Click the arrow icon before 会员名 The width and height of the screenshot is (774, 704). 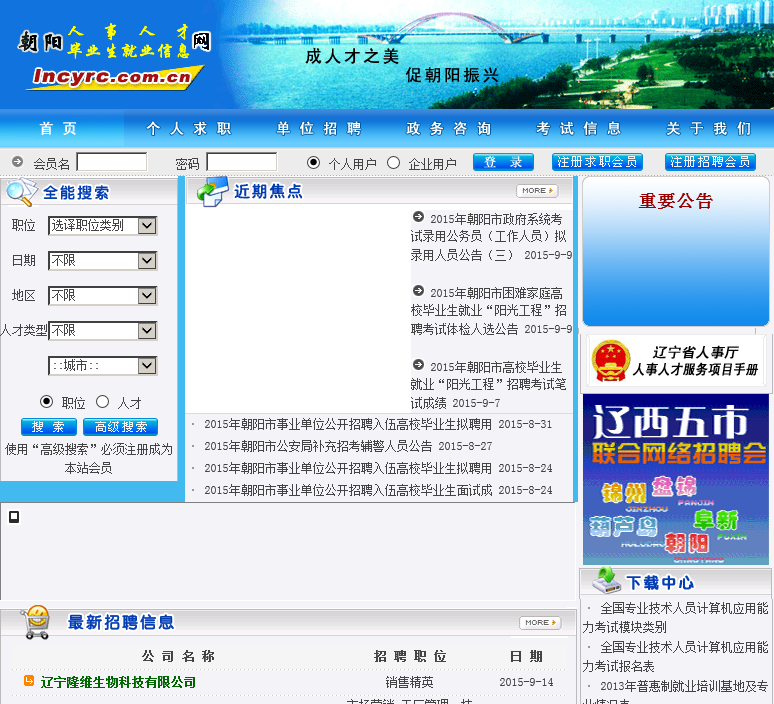[17, 161]
